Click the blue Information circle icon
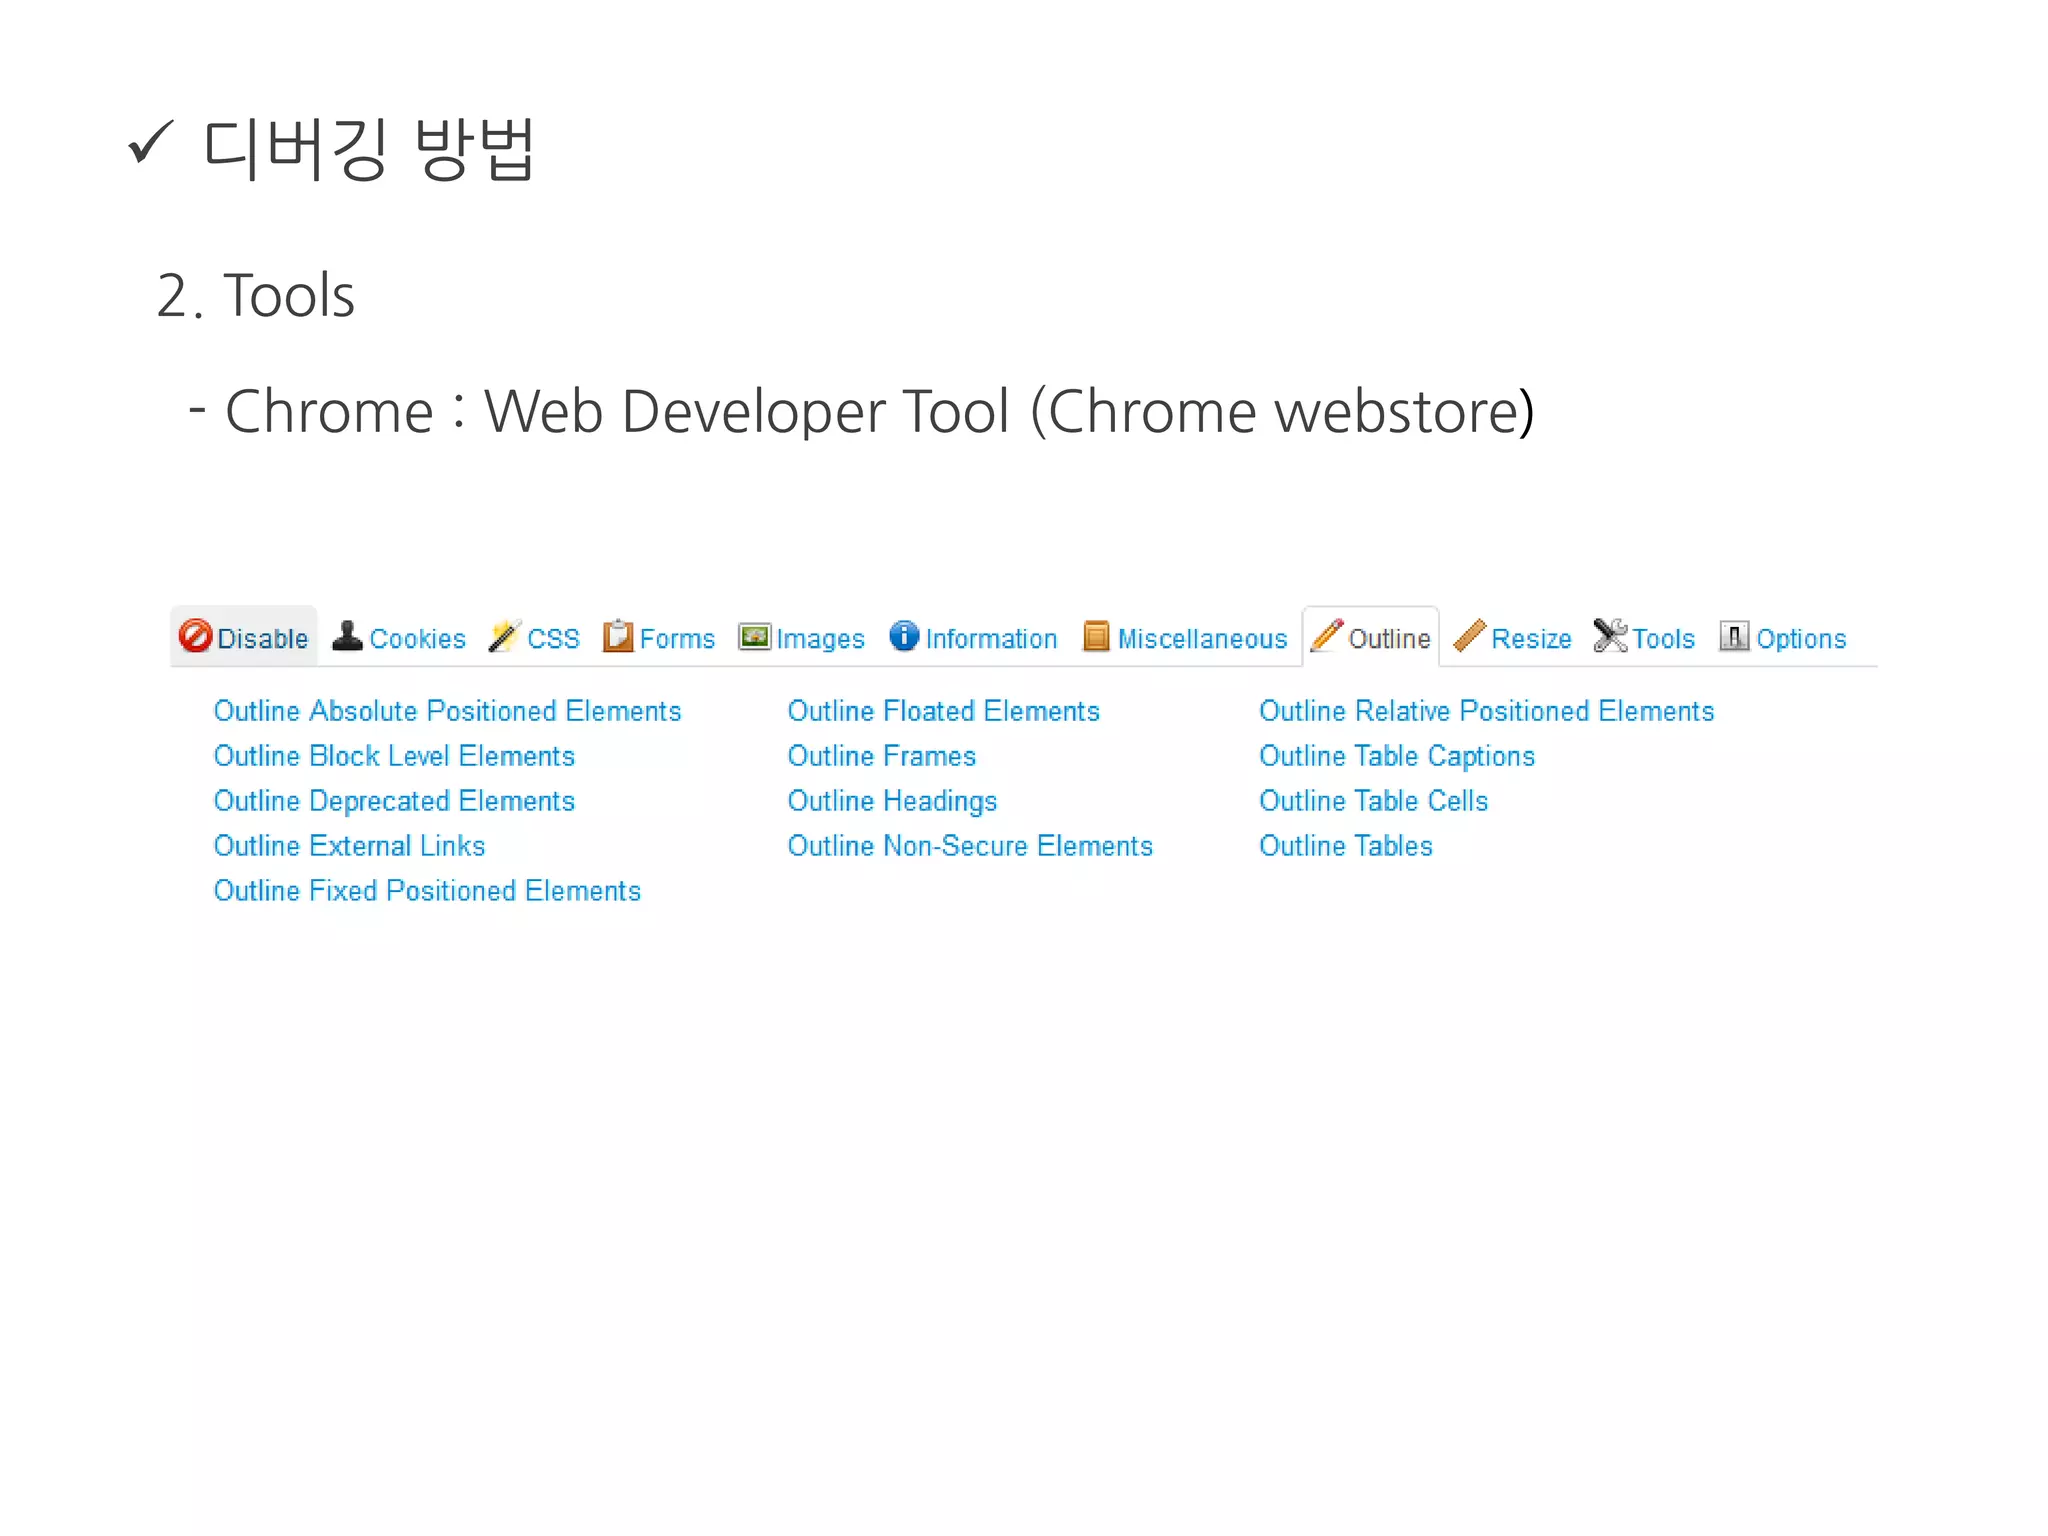 (x=904, y=635)
